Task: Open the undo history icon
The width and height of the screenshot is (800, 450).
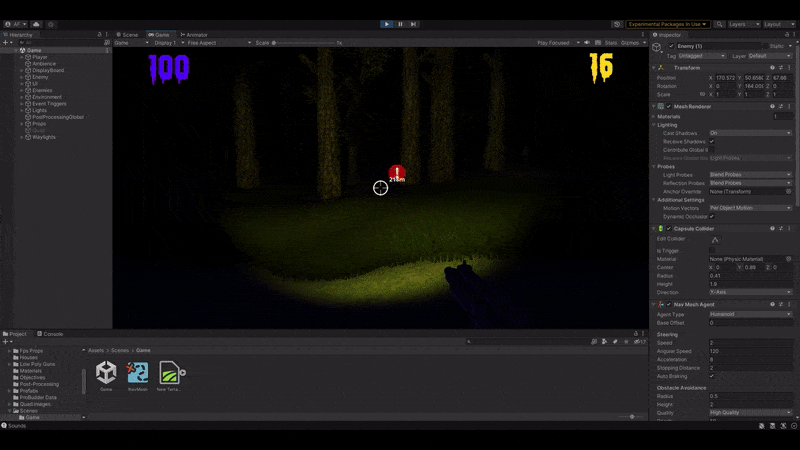Action: point(617,24)
